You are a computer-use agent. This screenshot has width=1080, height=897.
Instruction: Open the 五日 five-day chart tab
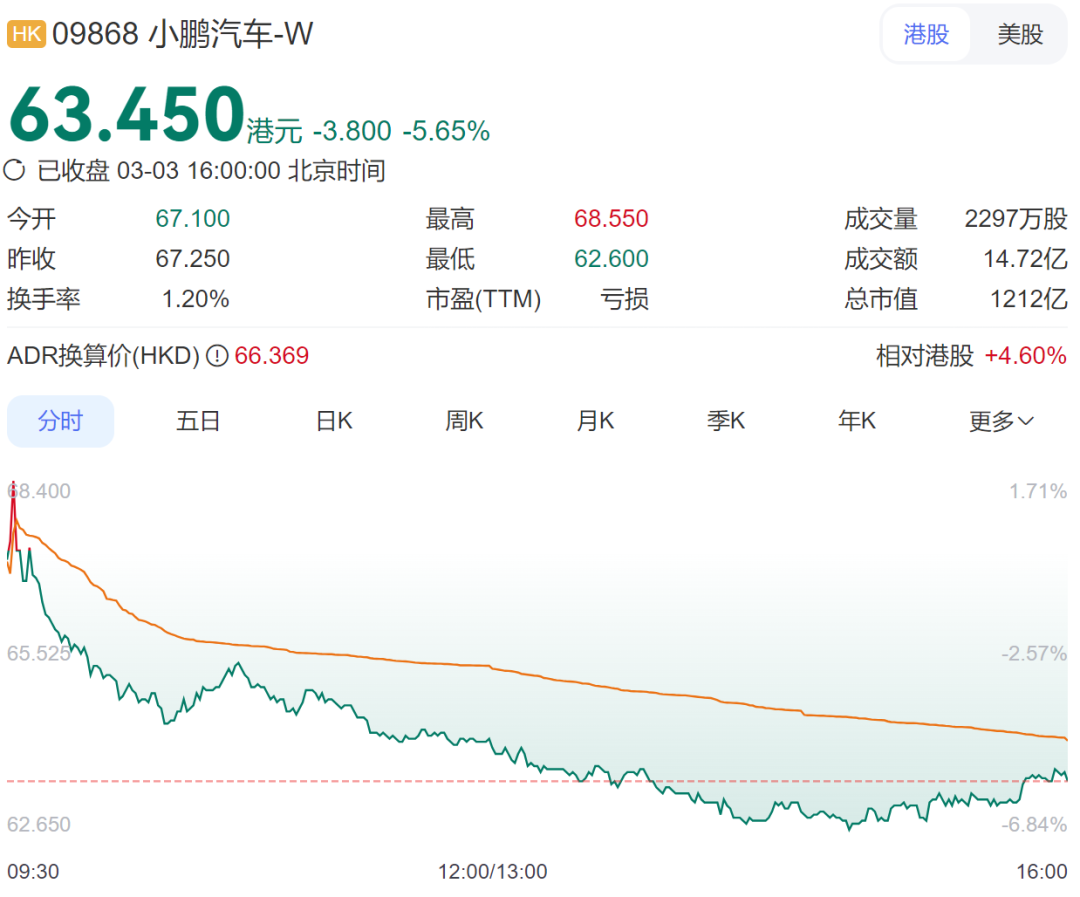tap(197, 421)
